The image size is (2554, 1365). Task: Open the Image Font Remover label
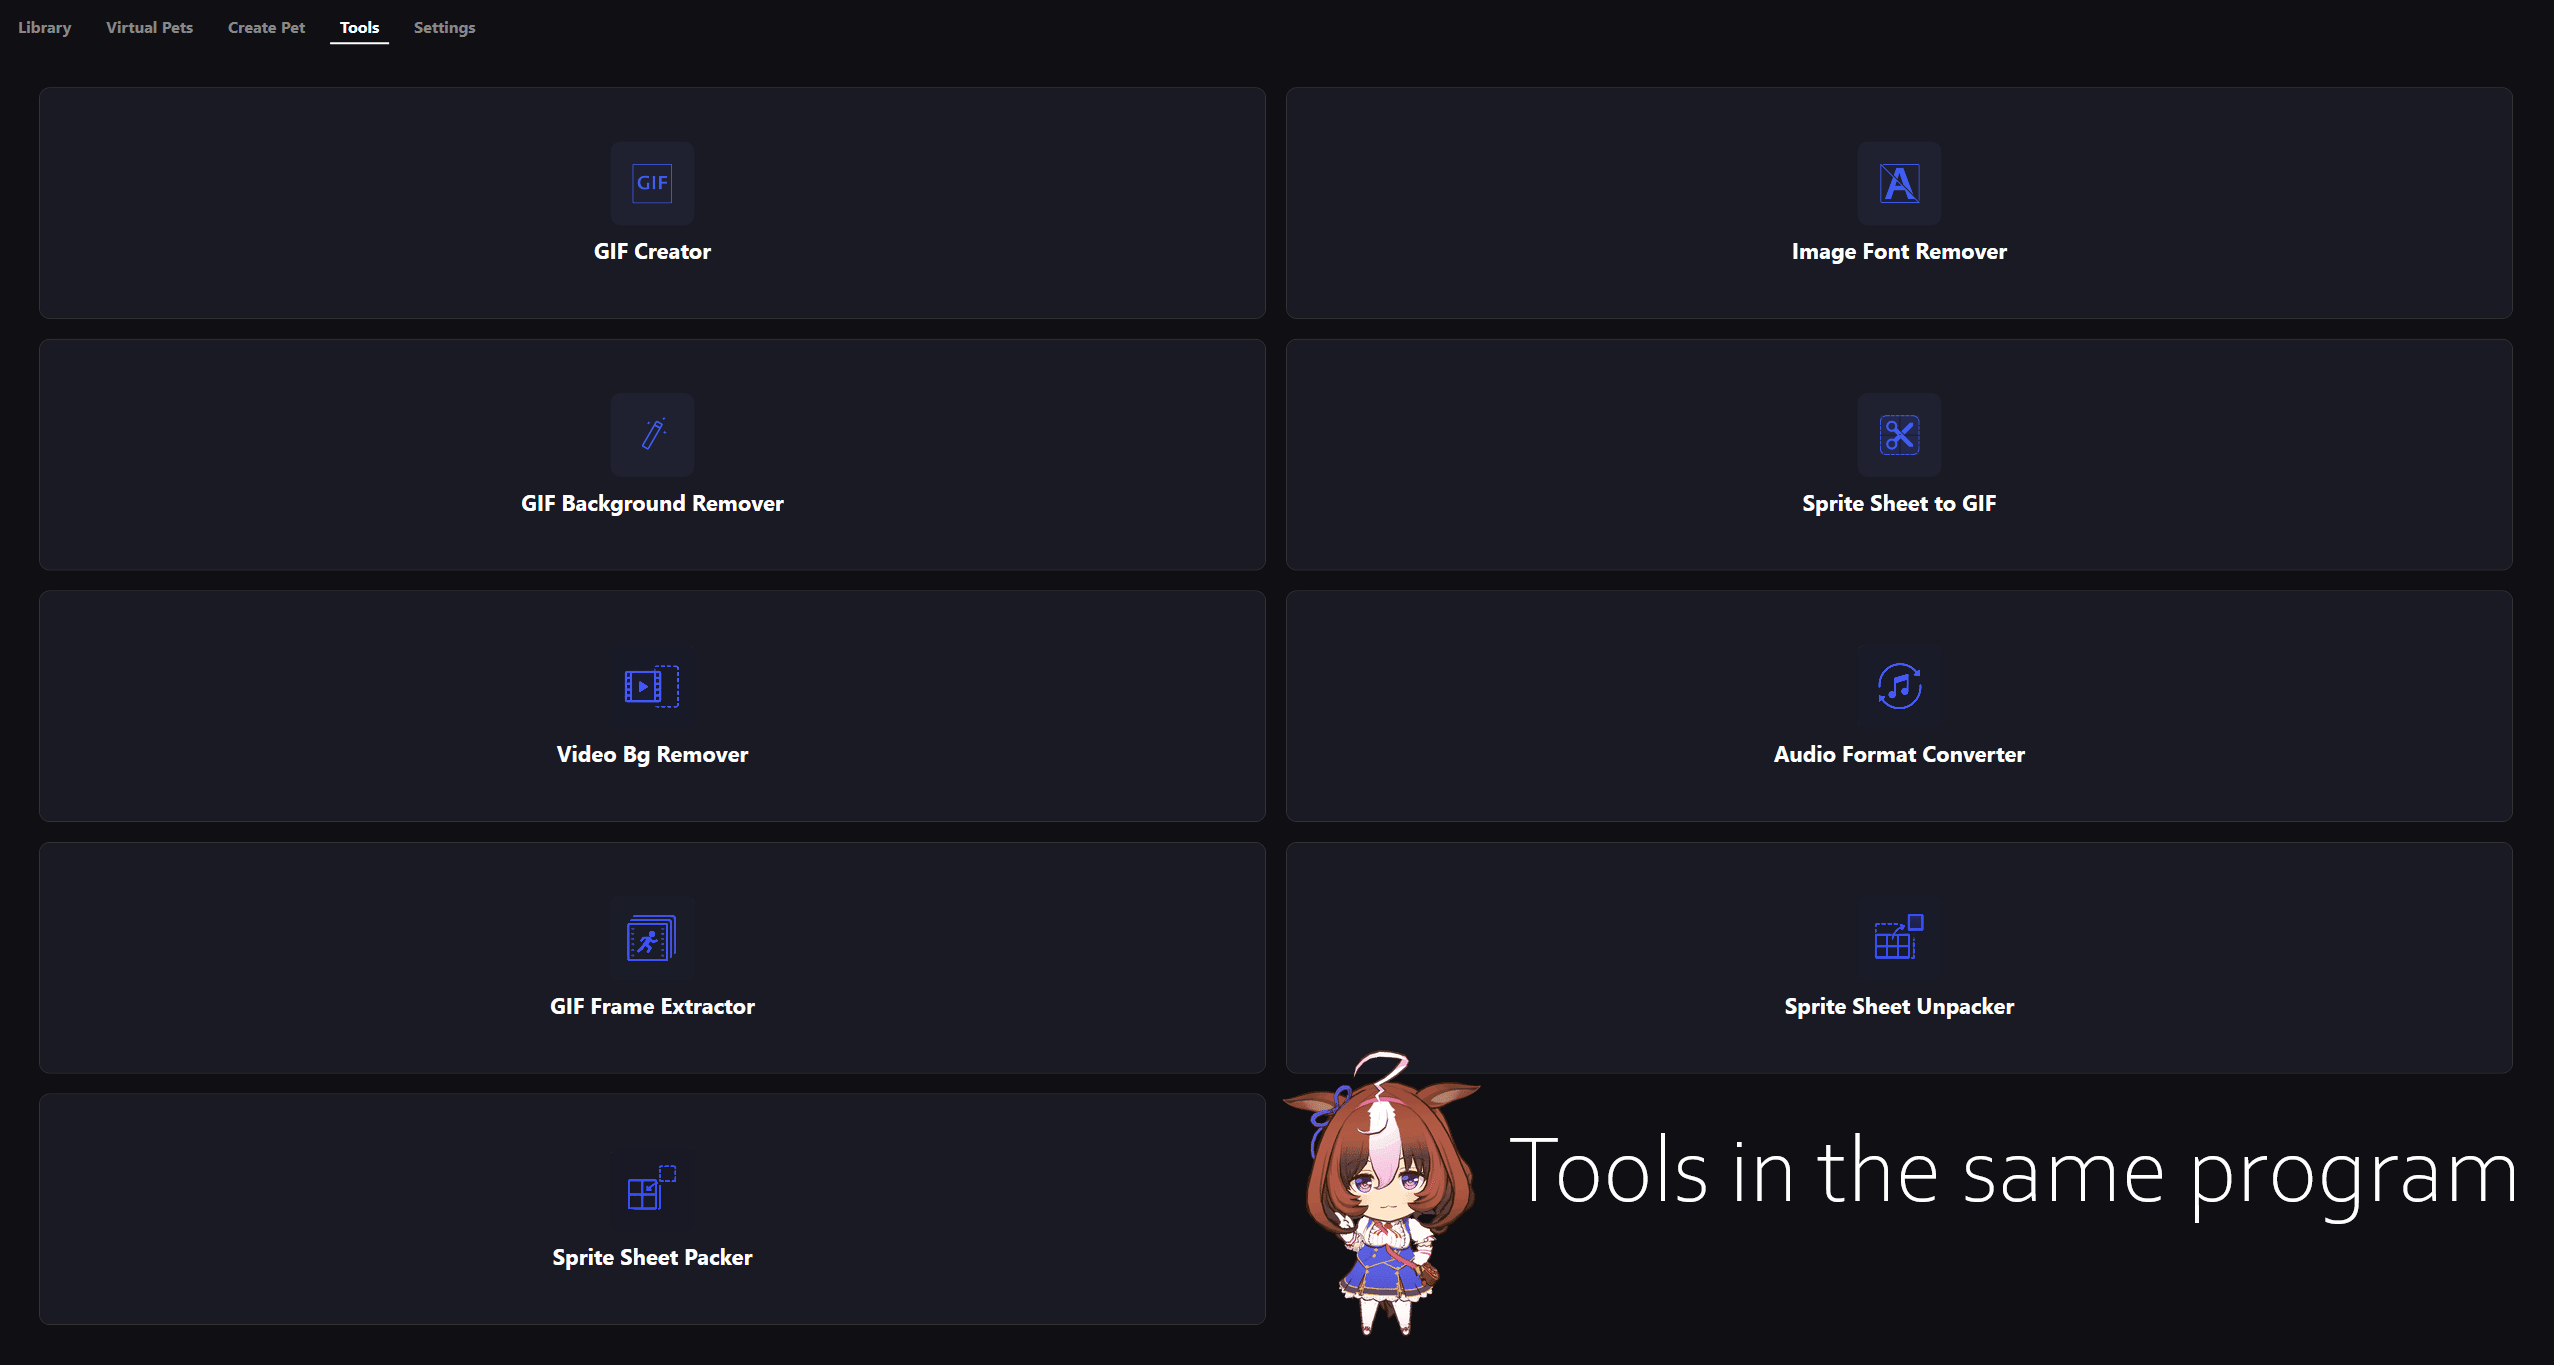click(1899, 252)
